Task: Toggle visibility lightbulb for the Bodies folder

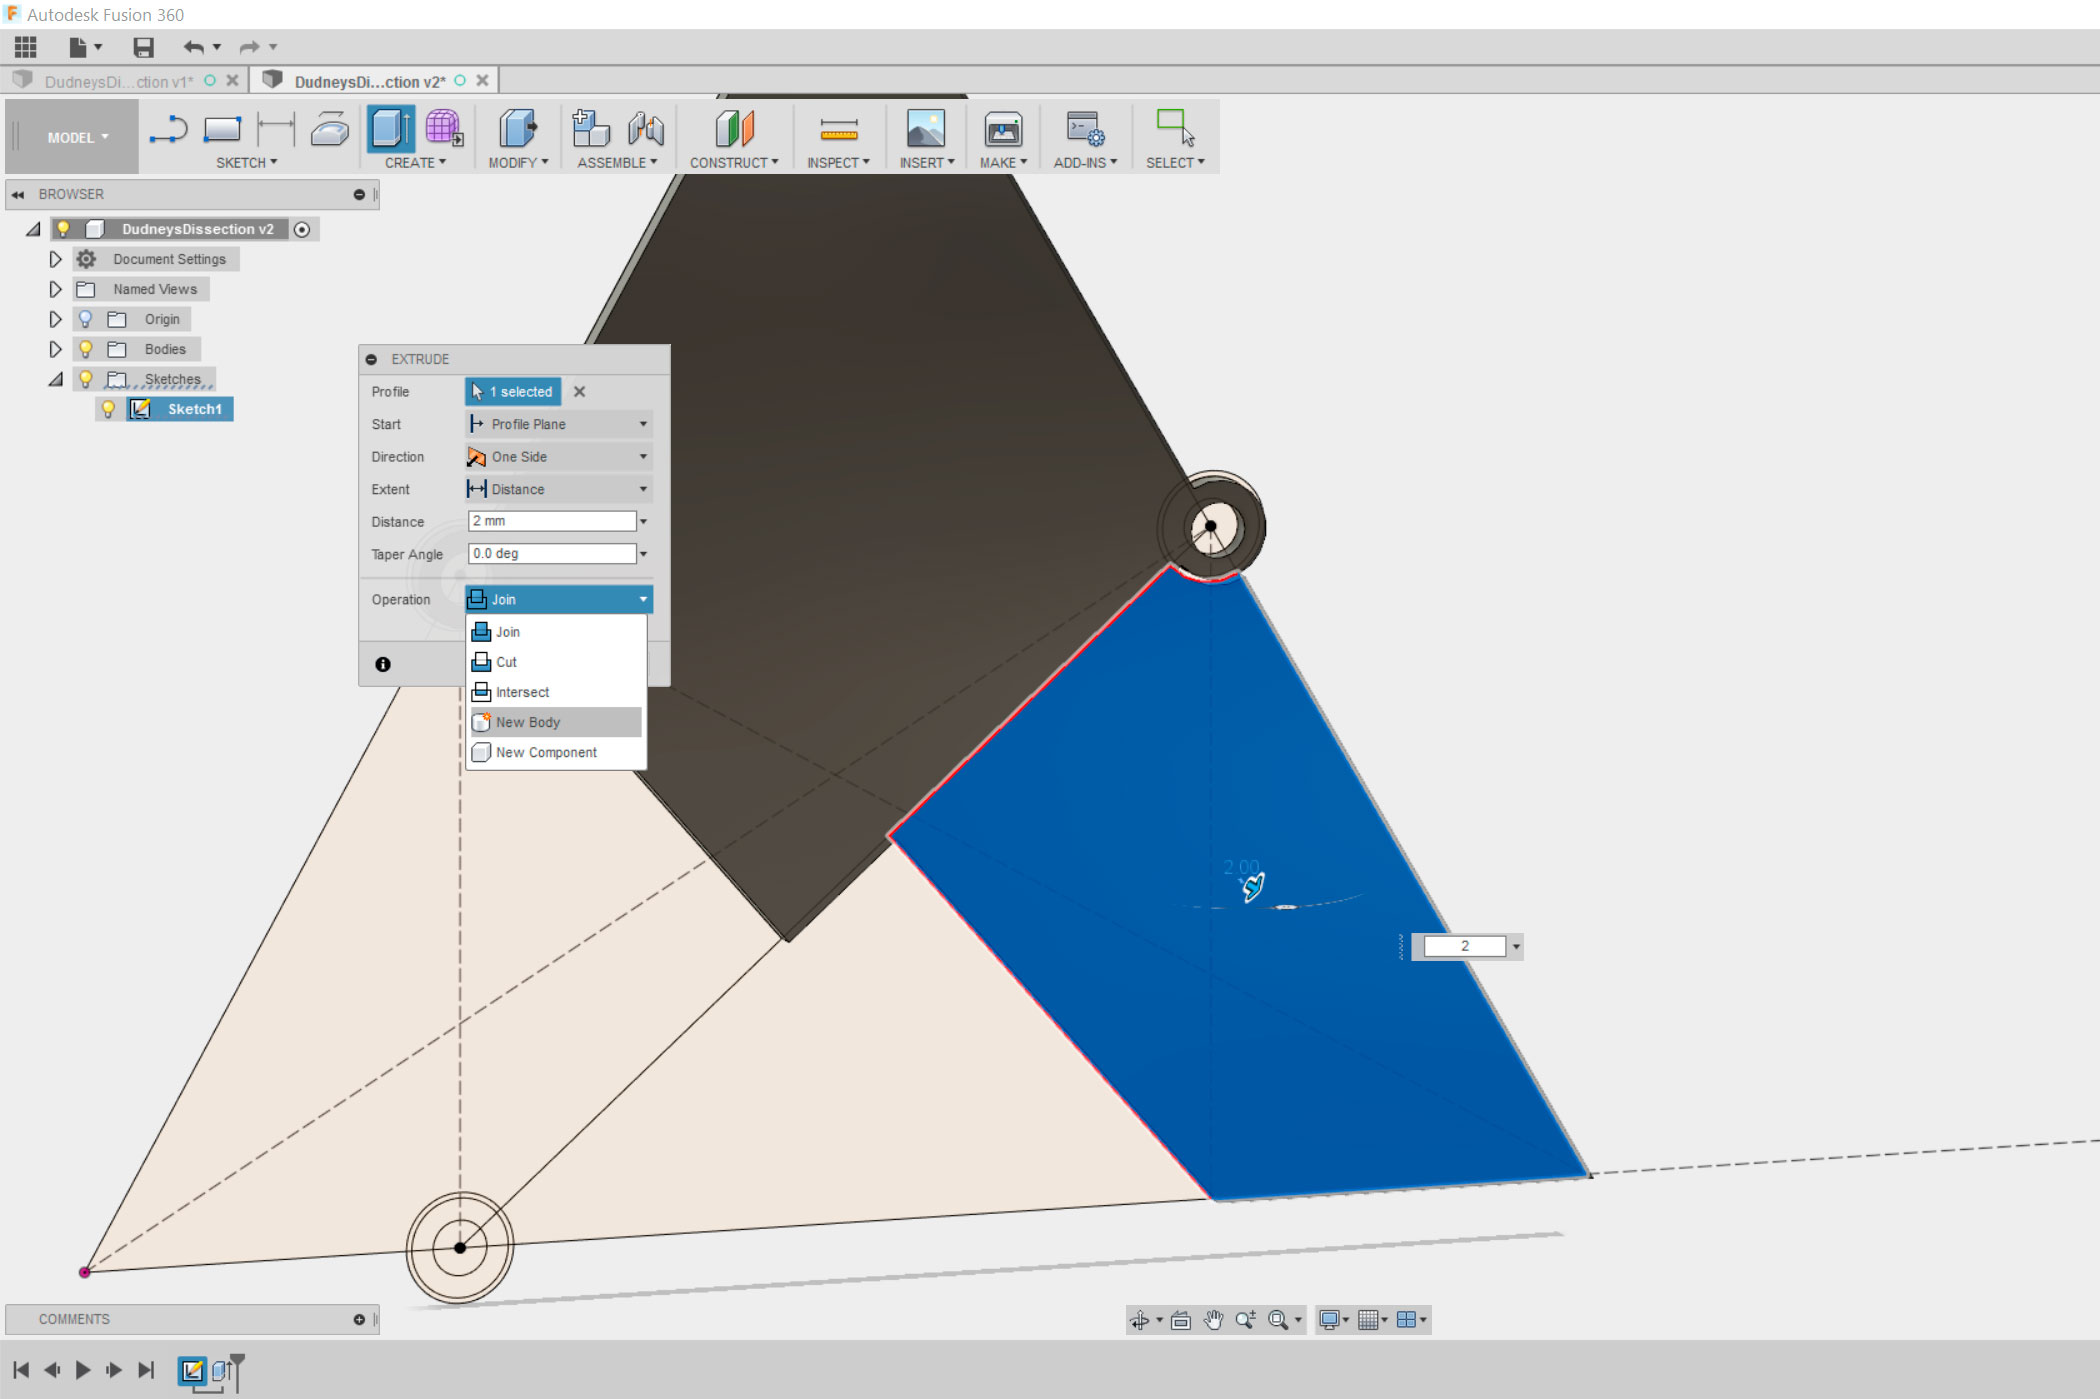Action: (86, 349)
